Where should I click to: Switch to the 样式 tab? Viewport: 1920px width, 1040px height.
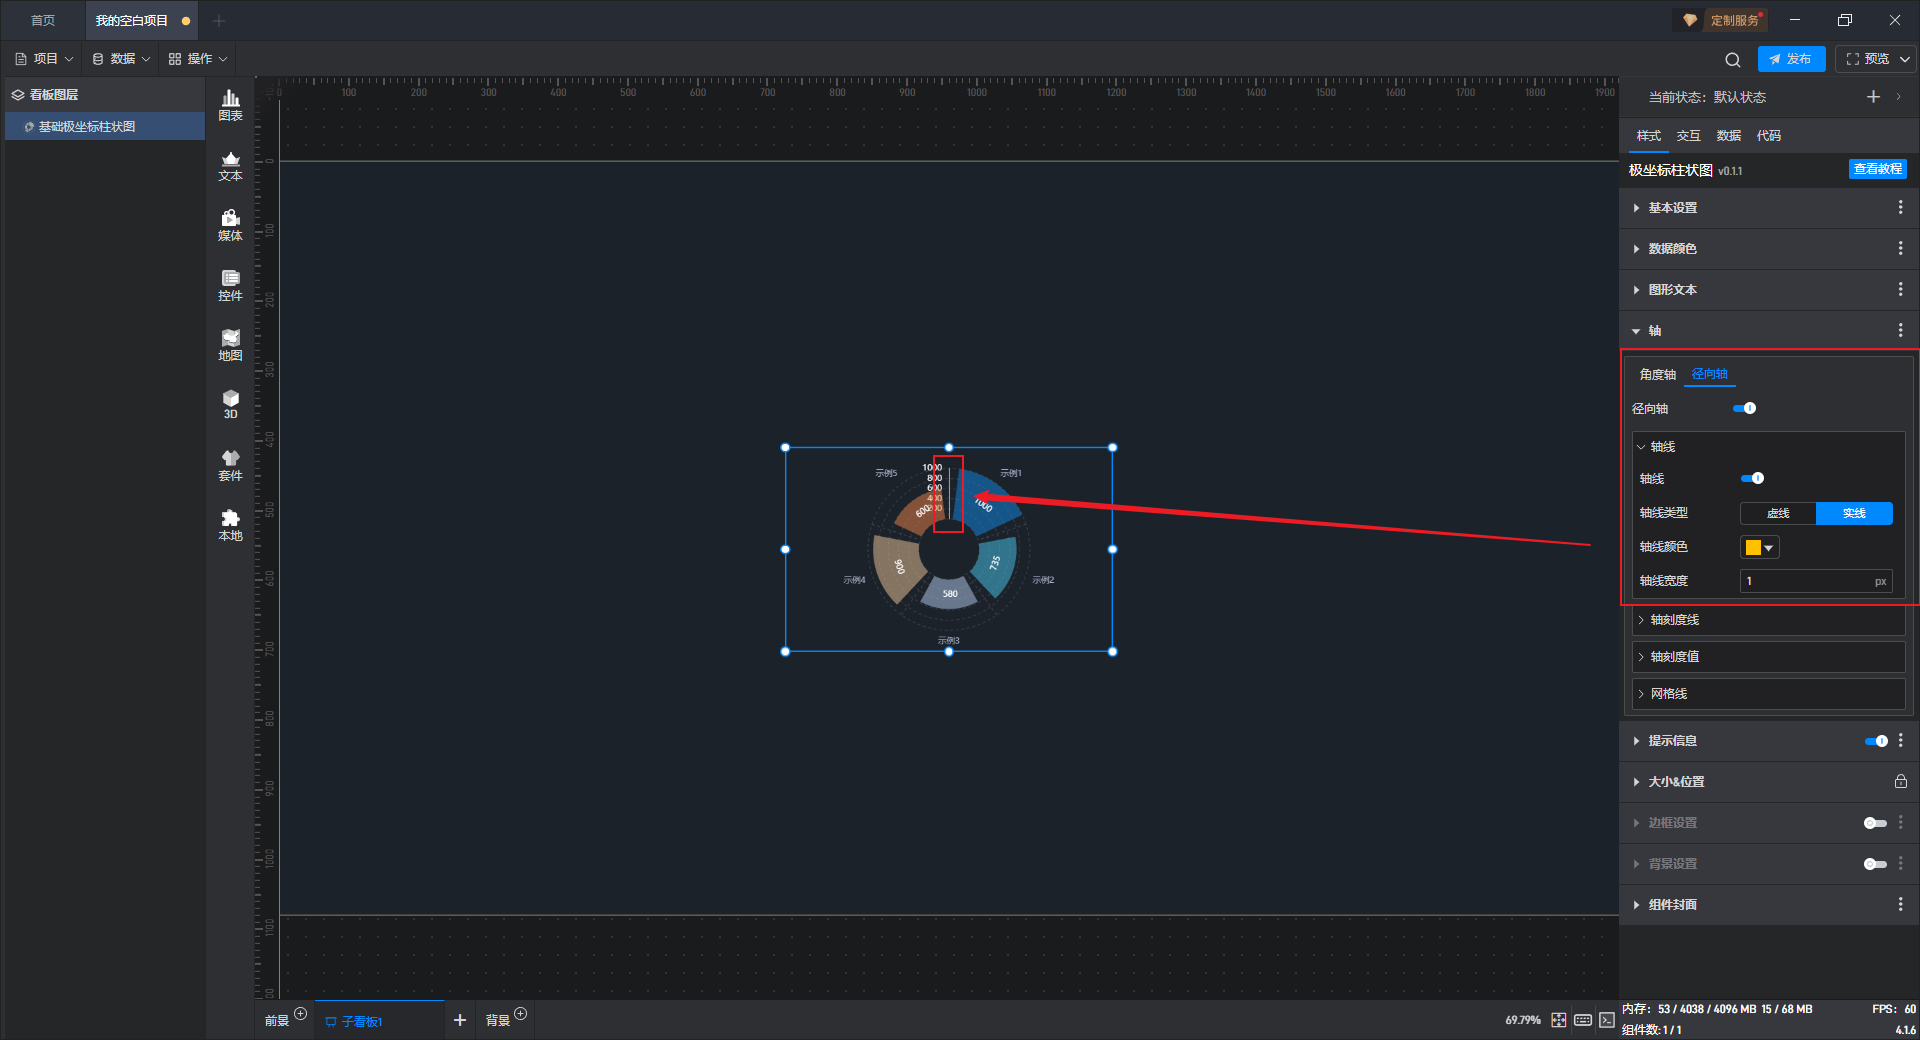(1648, 135)
